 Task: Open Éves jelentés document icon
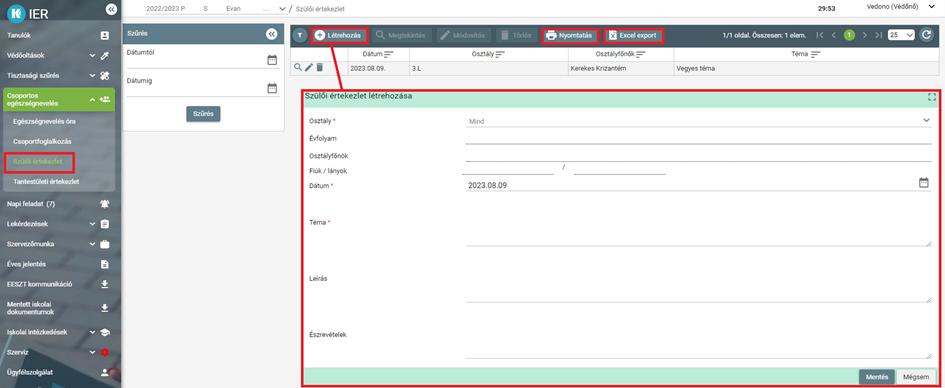click(x=105, y=264)
